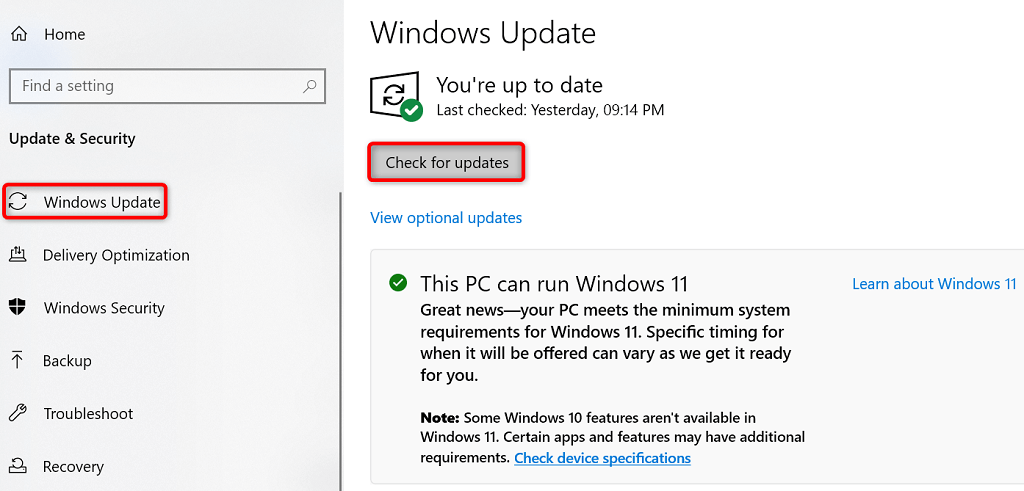This screenshot has height=491, width=1024.
Task: Select Delivery Optimization from the sidebar
Action: click(116, 255)
